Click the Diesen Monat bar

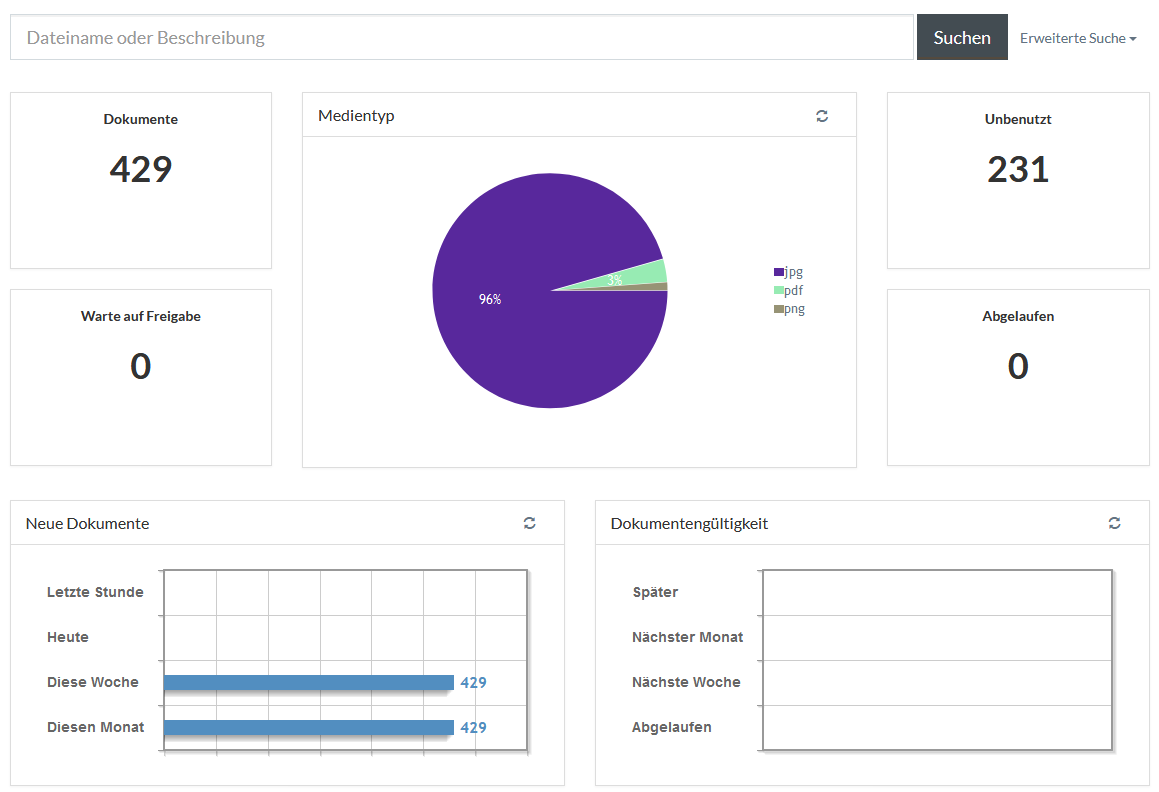click(309, 728)
